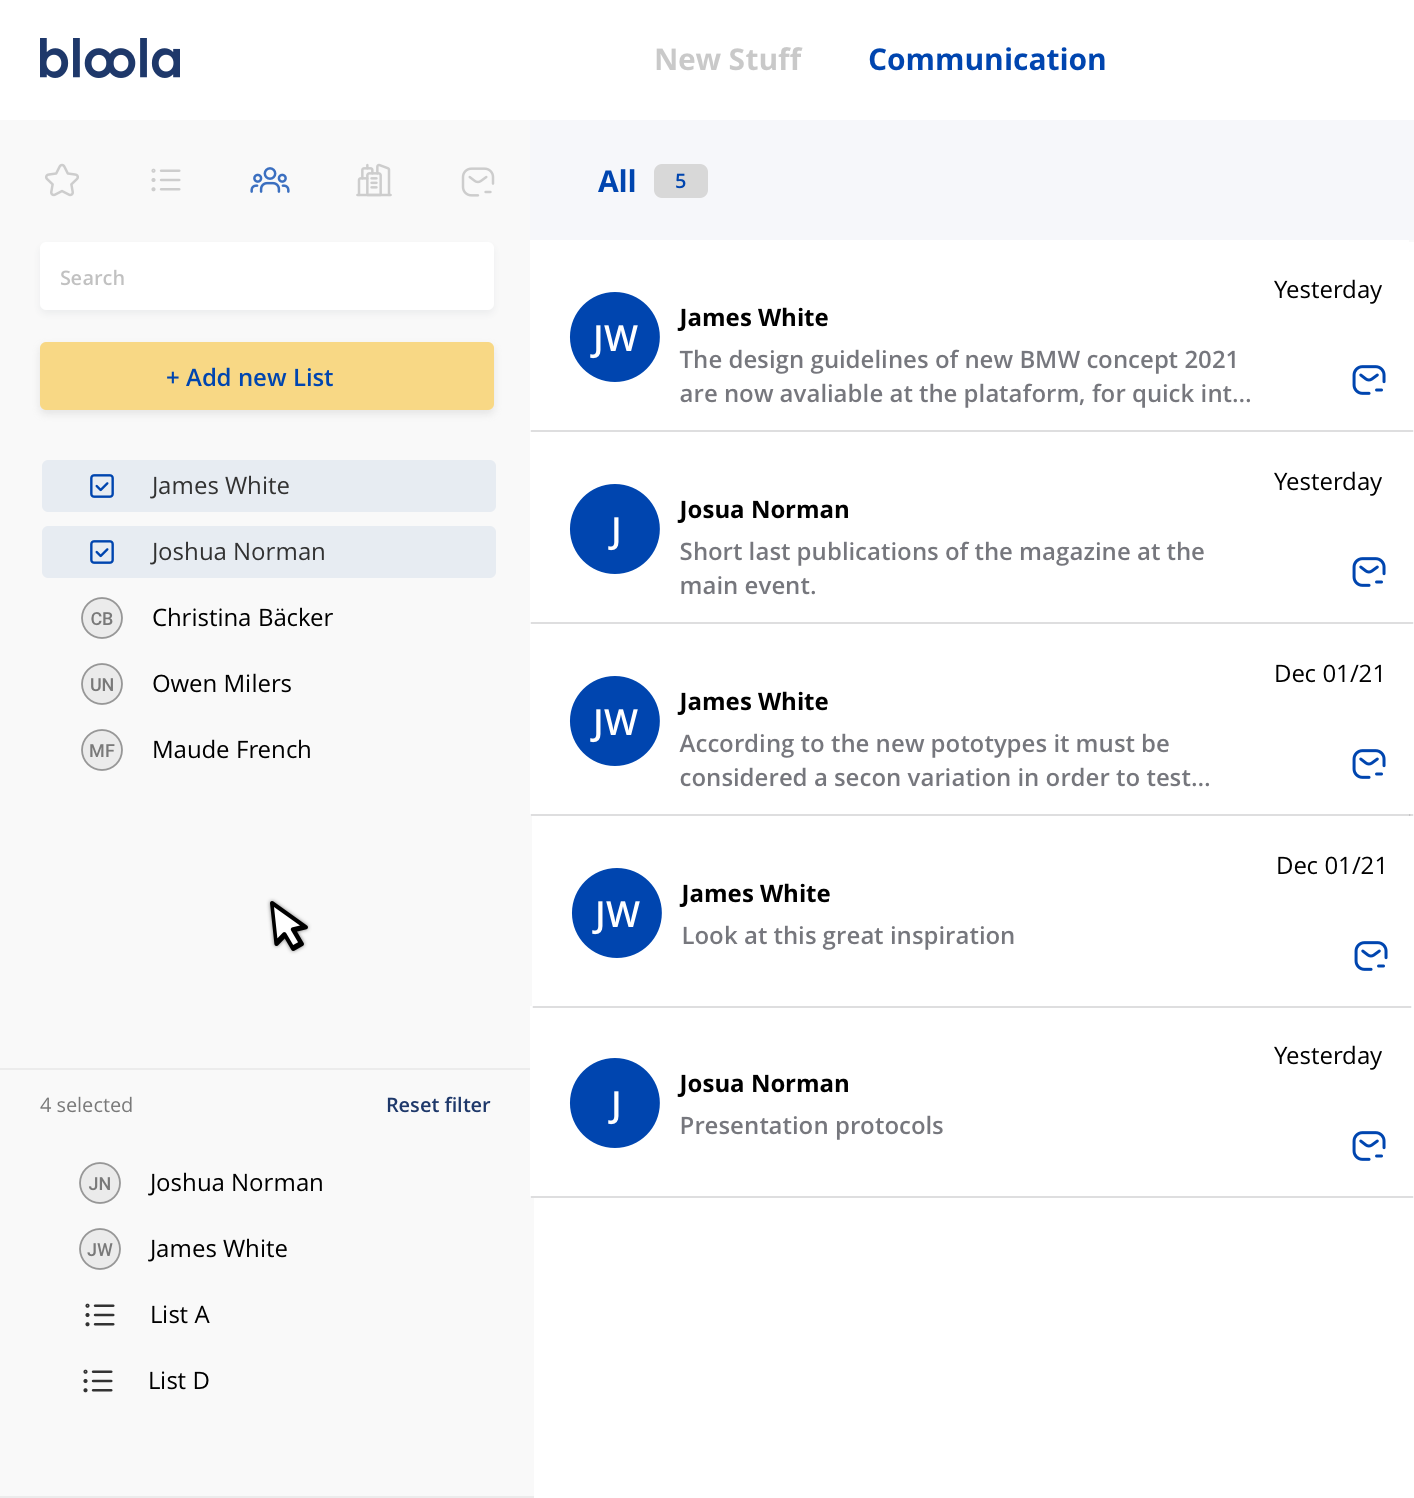Click CB avatar next to Christina Bäcker

(x=102, y=618)
